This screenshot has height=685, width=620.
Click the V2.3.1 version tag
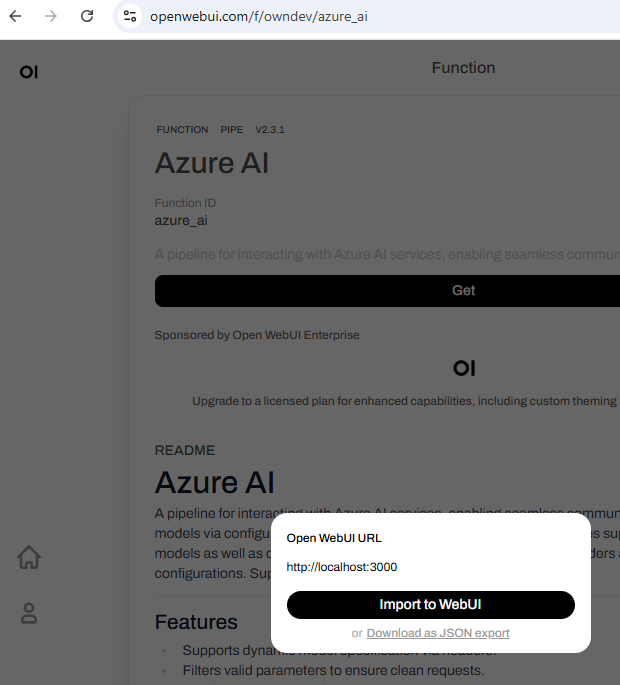270,130
